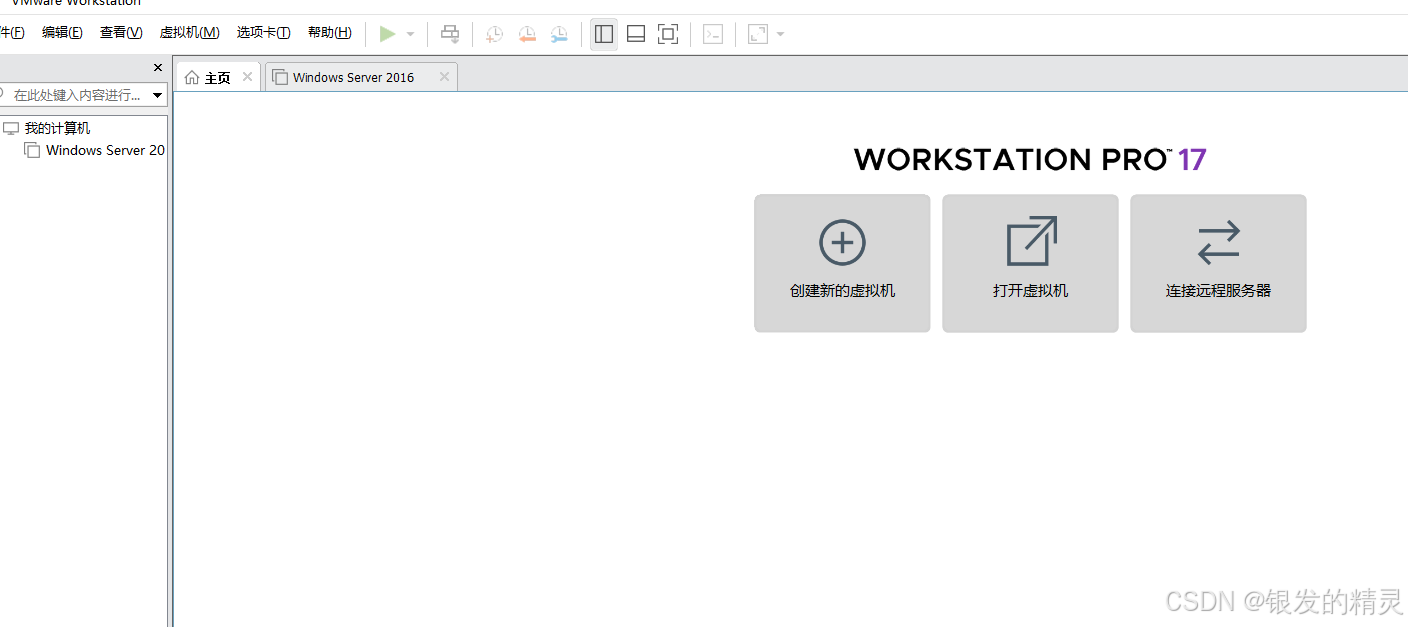Switch to the 主页 tab
The image size is (1408, 627).
pyautogui.click(x=218, y=78)
